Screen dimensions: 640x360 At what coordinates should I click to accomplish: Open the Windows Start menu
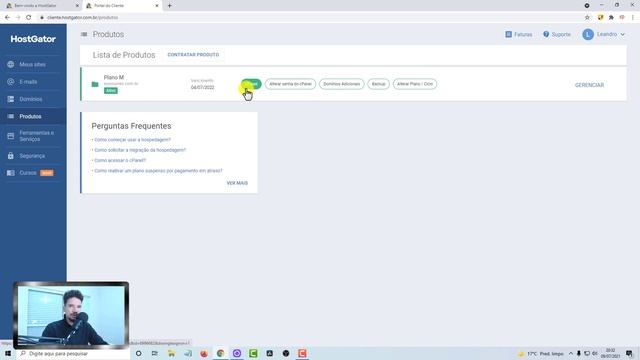click(x=8, y=353)
